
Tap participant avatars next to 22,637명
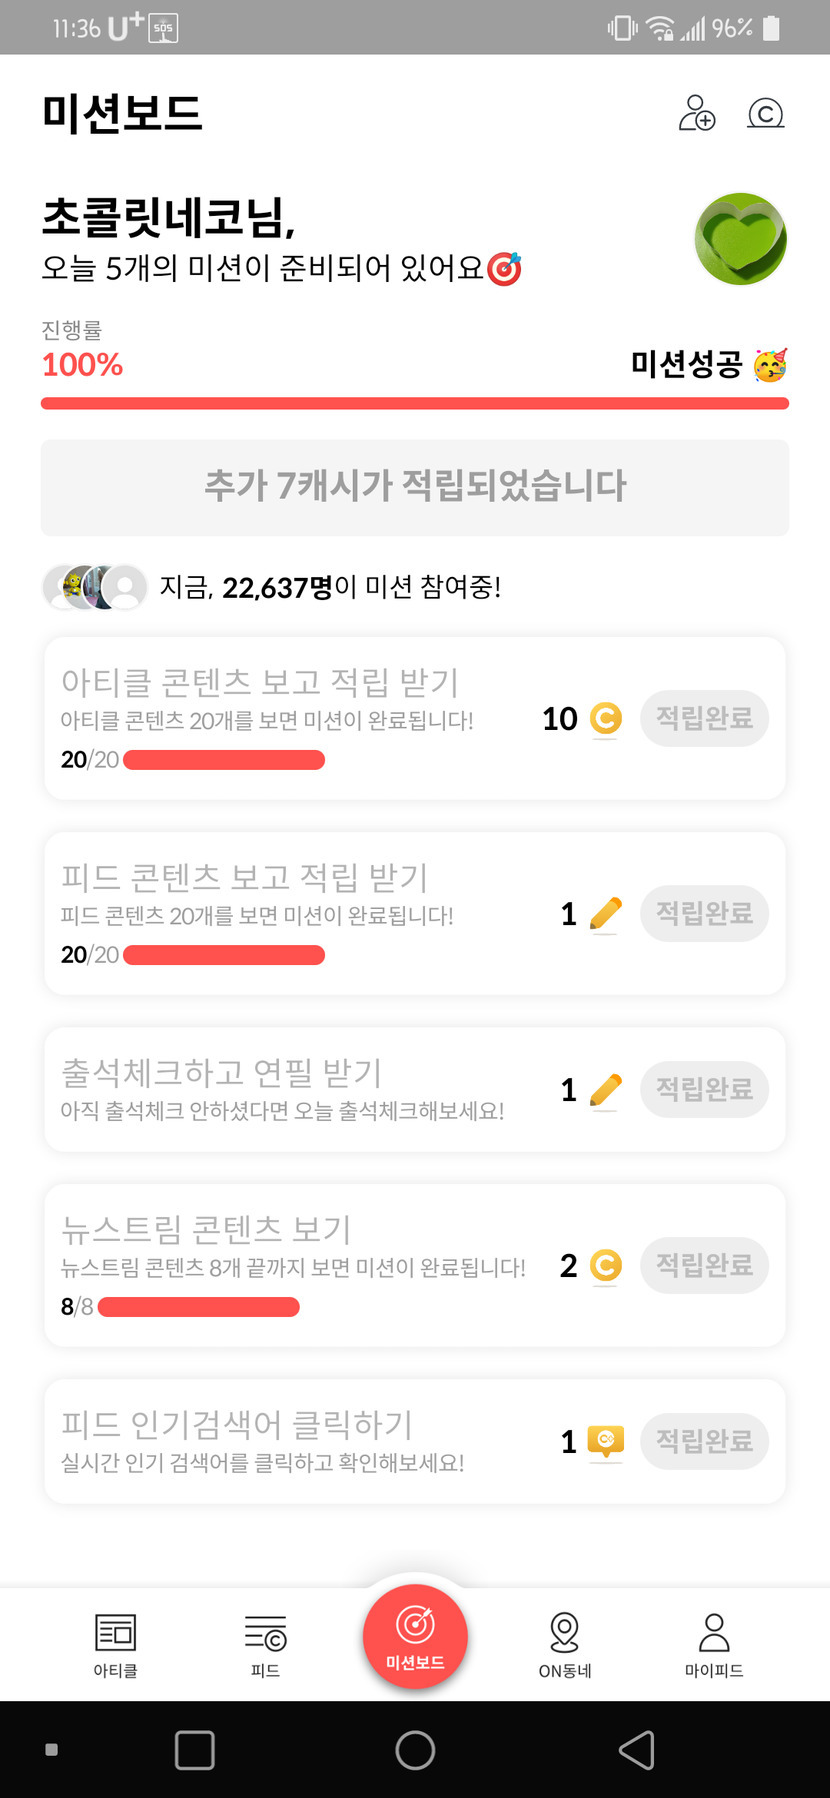coord(94,587)
